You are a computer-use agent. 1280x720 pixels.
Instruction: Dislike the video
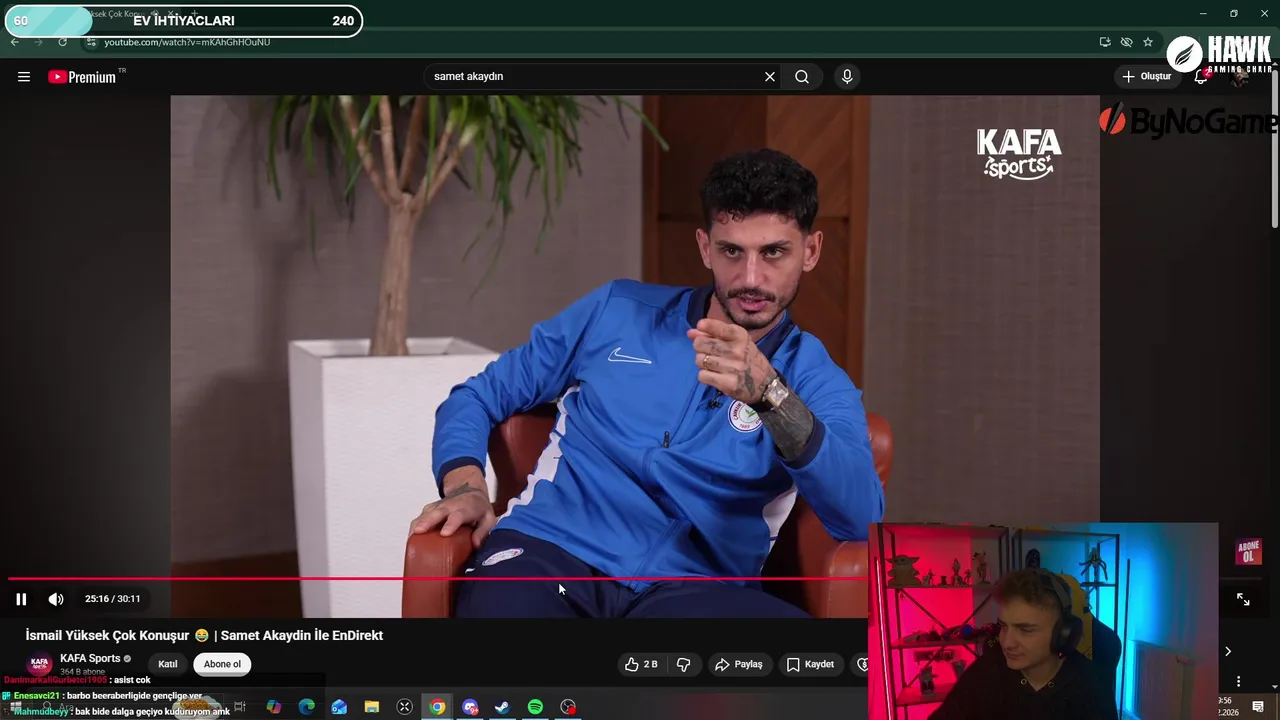[684, 664]
